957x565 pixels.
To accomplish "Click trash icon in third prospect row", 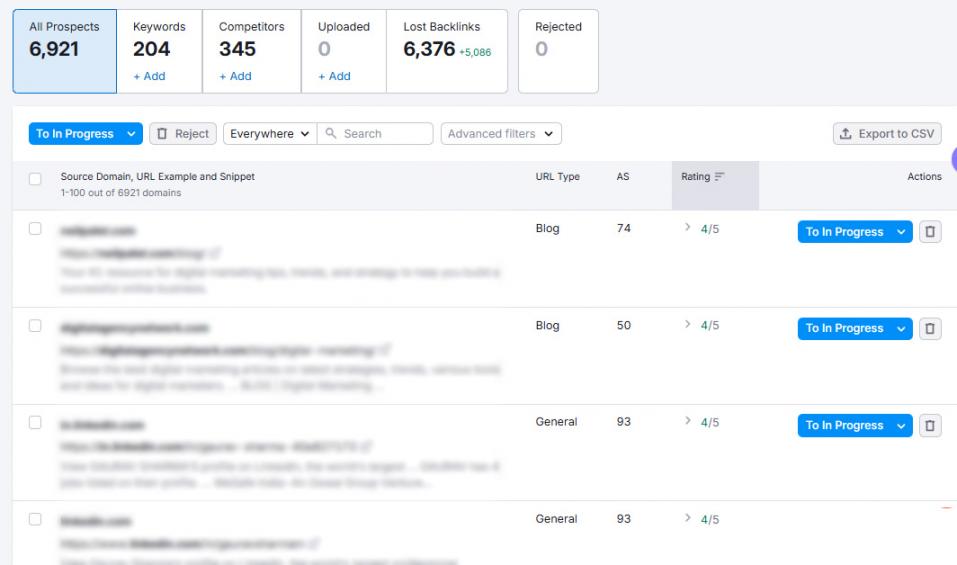I will (930, 426).
